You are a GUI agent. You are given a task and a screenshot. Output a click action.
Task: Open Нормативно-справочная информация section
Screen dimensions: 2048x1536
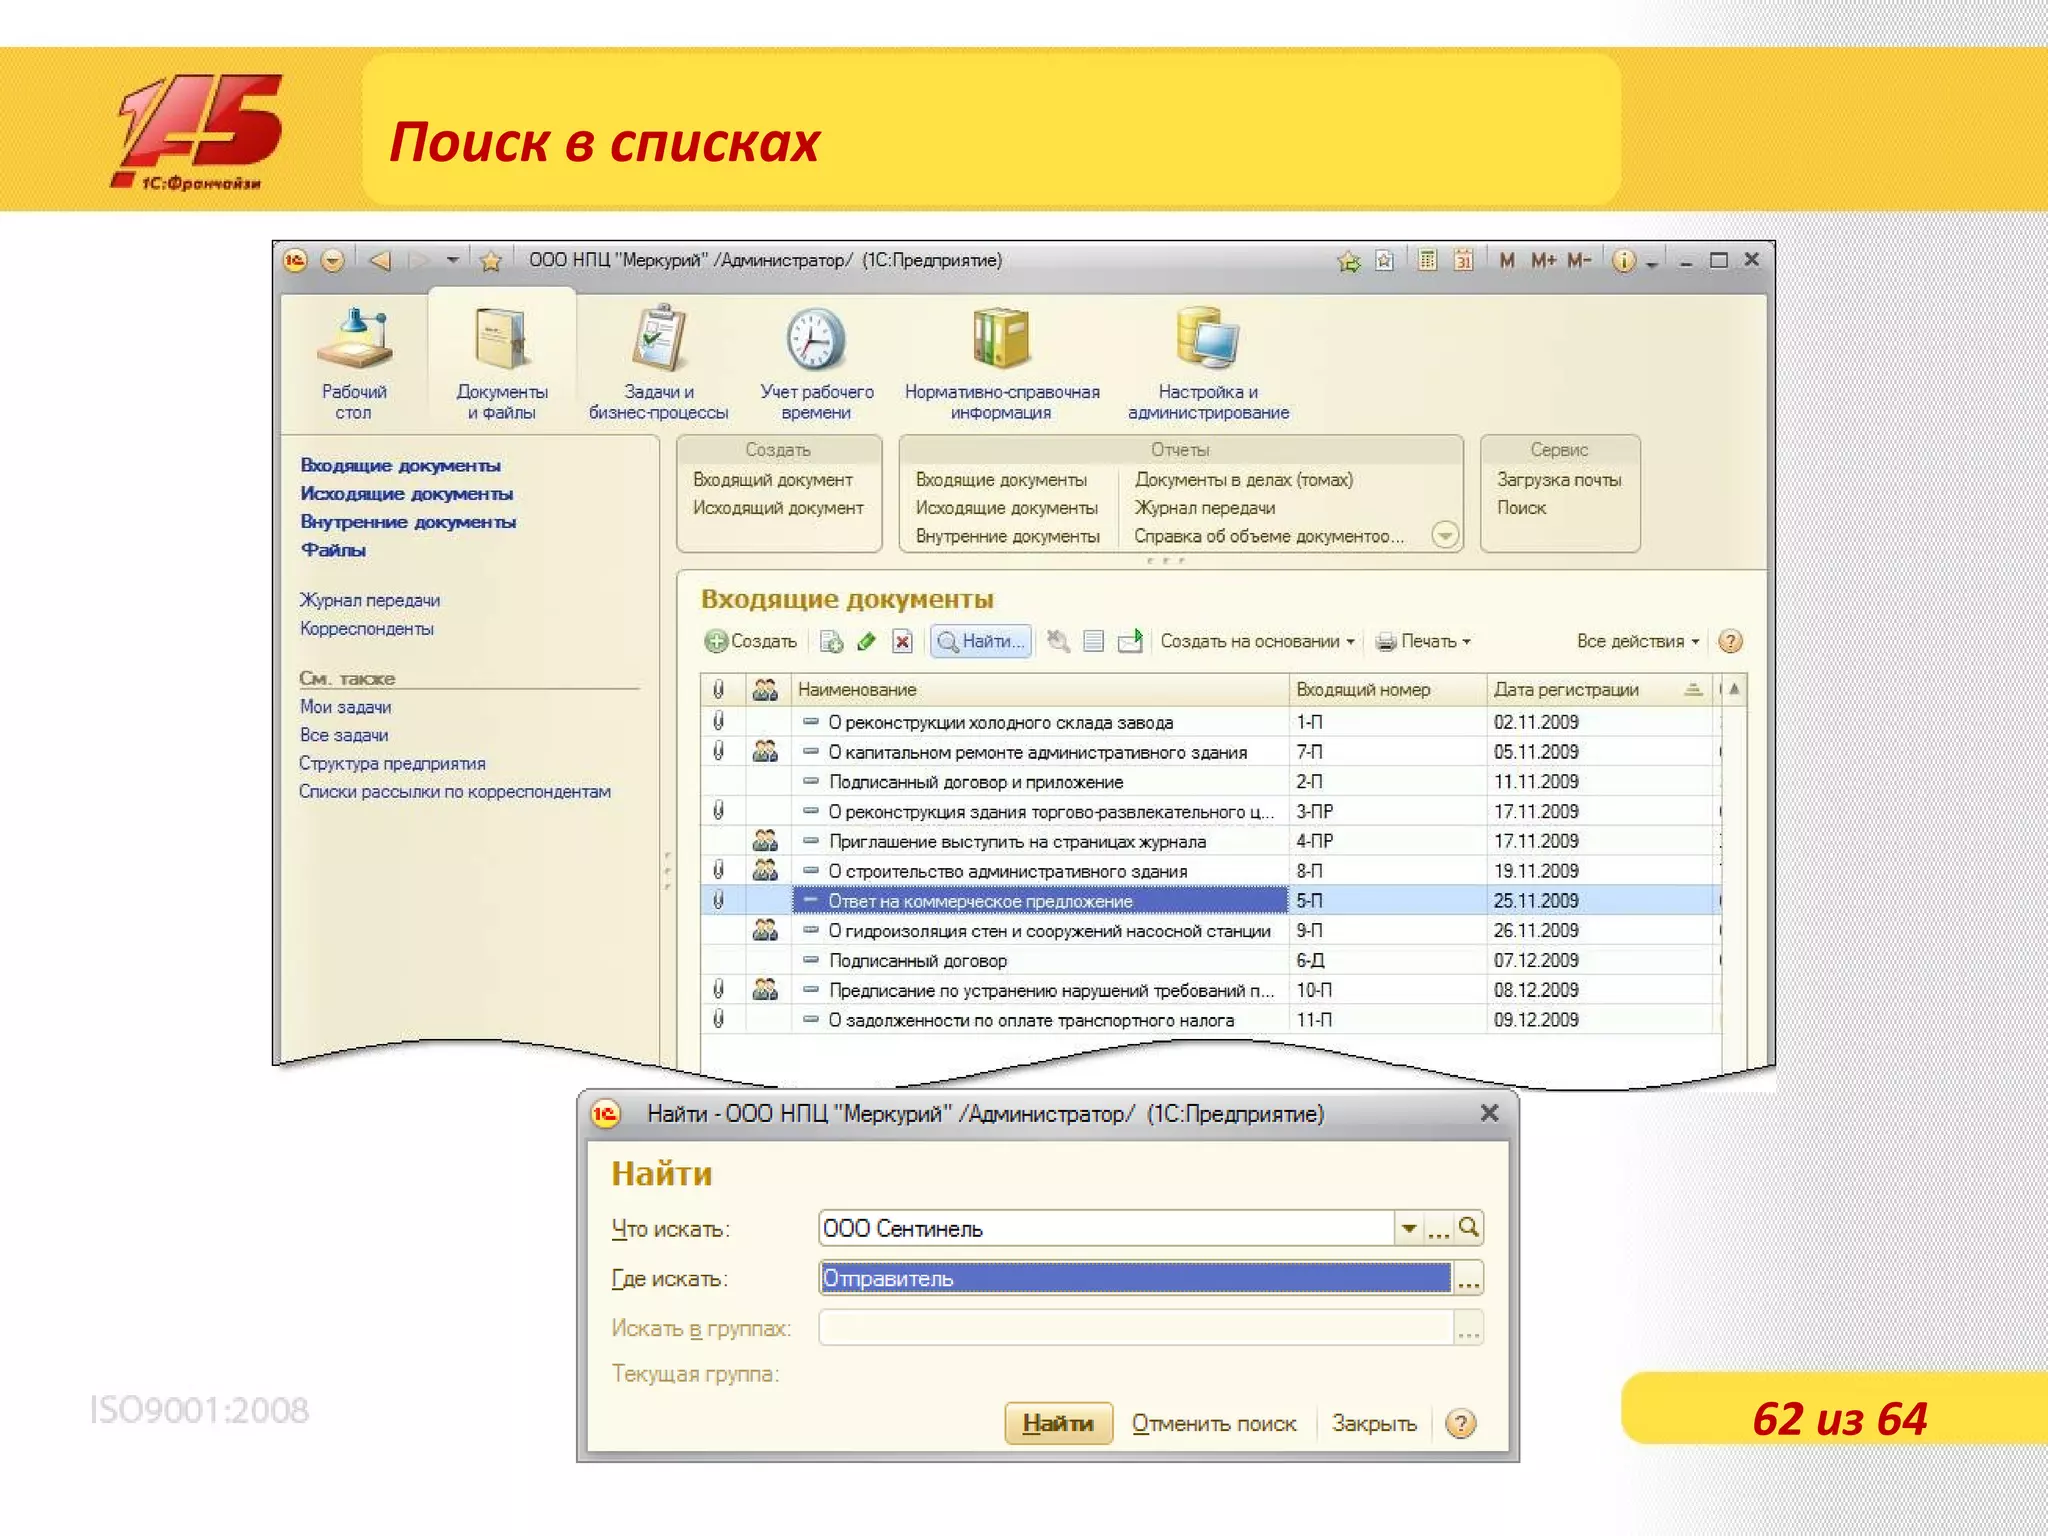tap(1002, 363)
